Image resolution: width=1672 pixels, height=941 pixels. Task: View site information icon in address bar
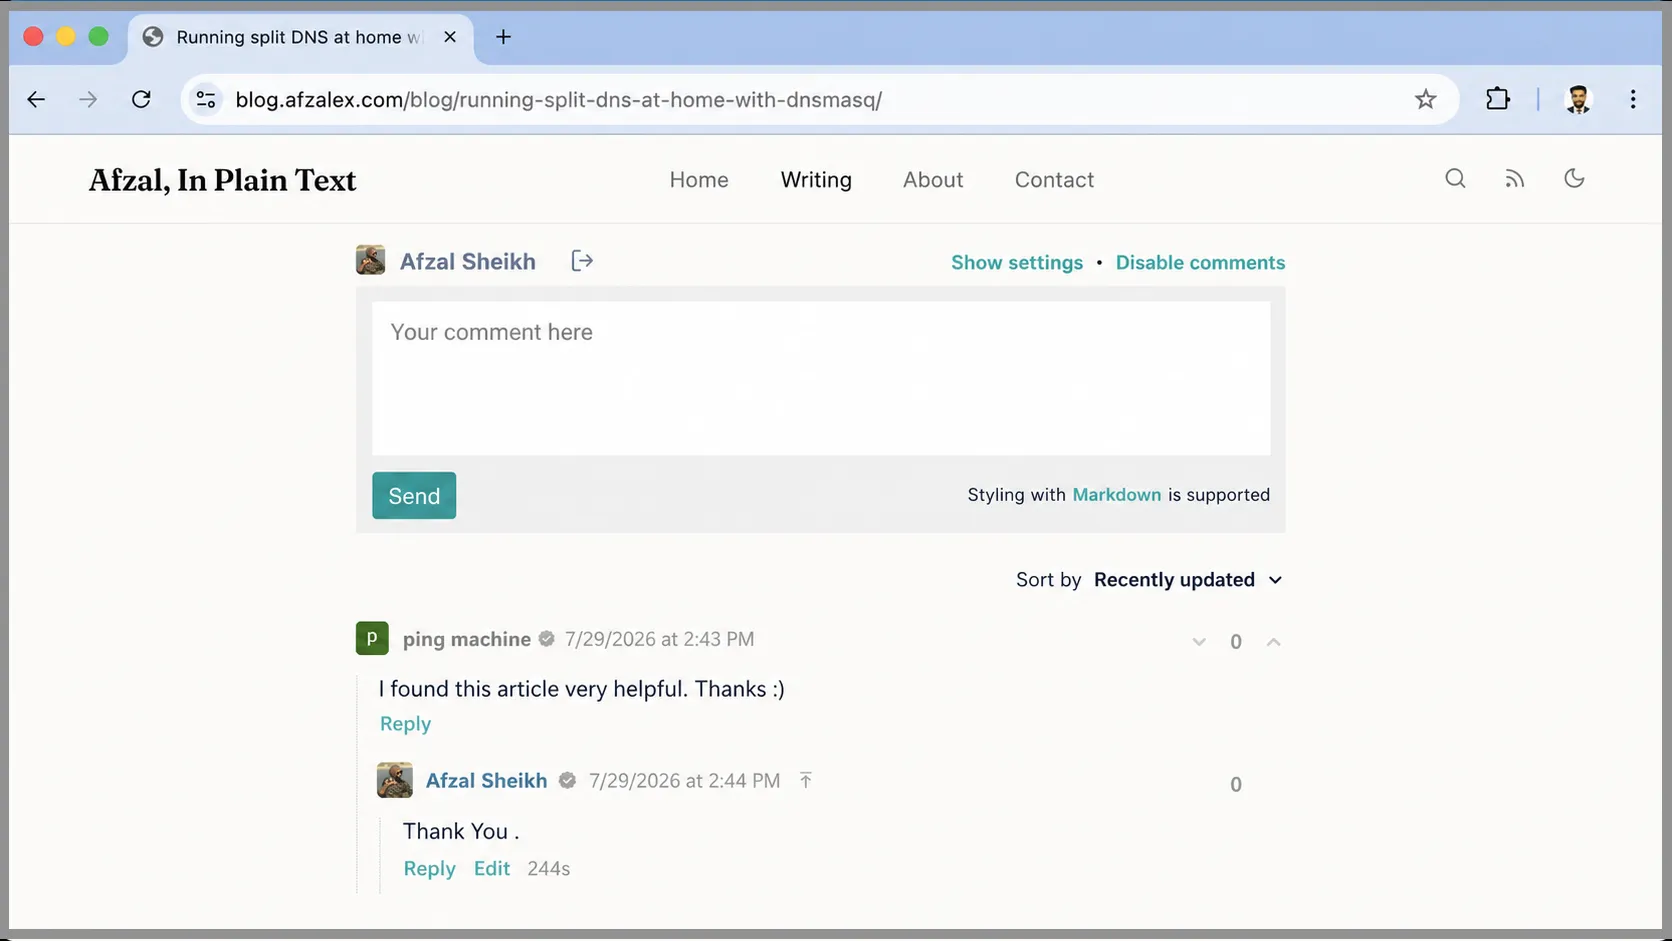[206, 99]
